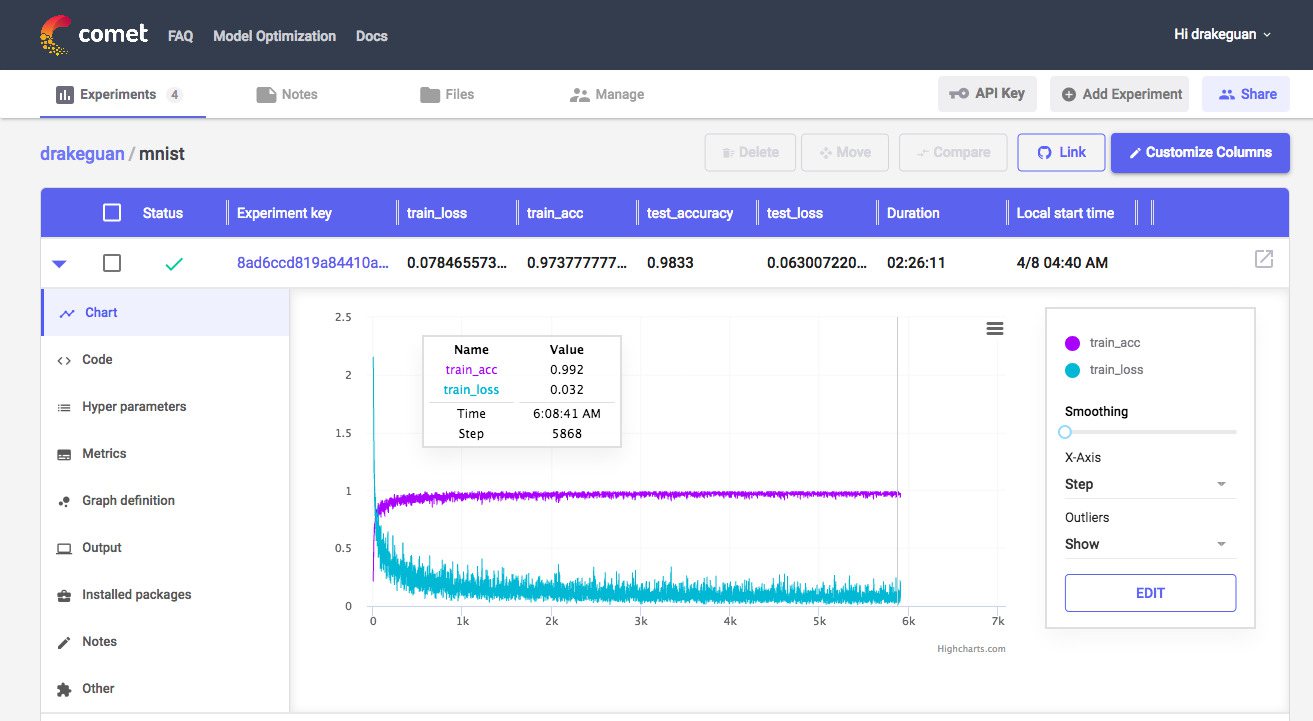Click the Code sidebar icon
This screenshot has height=721, width=1313.
click(64, 360)
